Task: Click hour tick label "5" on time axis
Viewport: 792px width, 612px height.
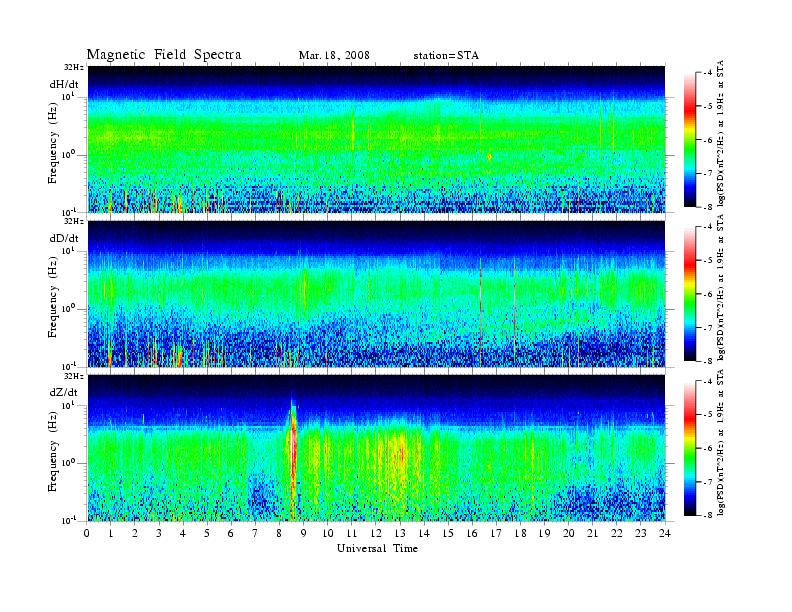Action: tap(207, 533)
